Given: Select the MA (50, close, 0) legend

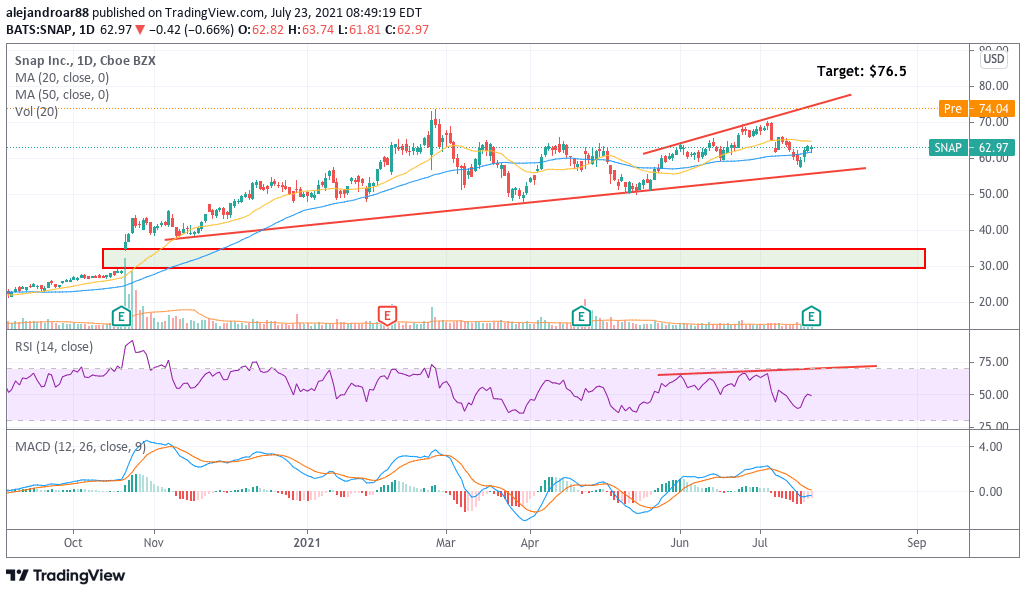Looking at the screenshot, I should click(62, 95).
